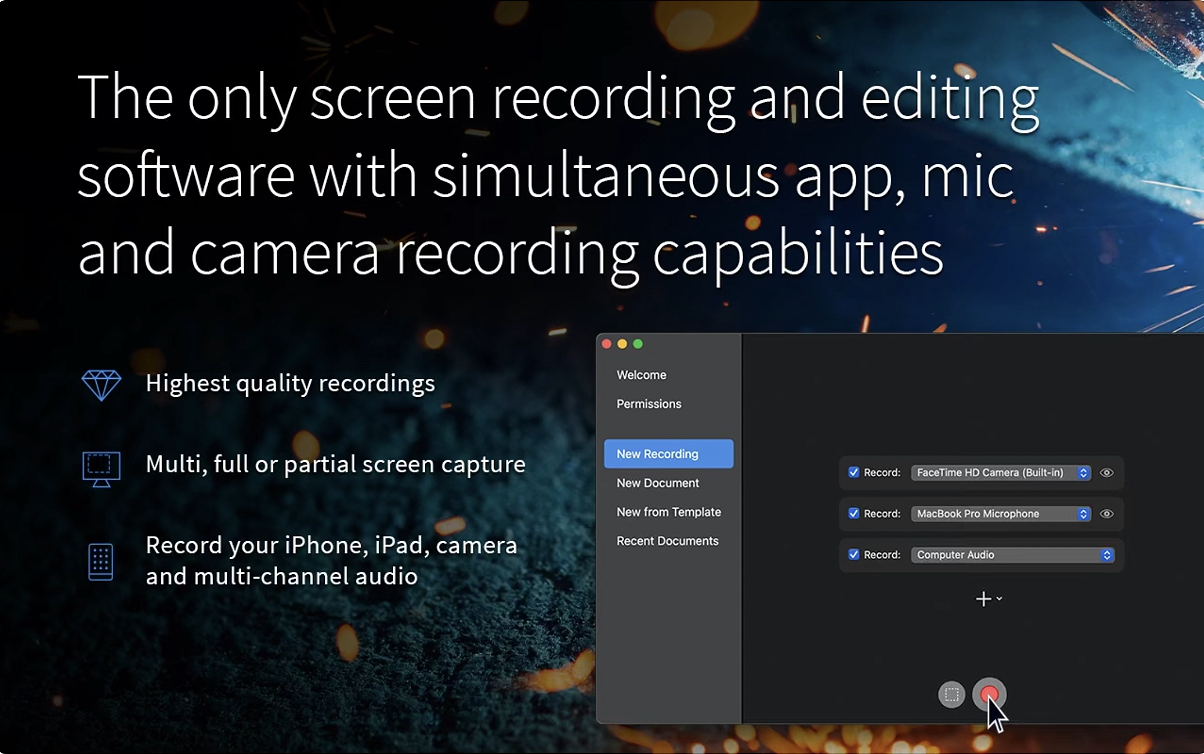Click the red record button
The width and height of the screenshot is (1204, 754).
(x=989, y=694)
